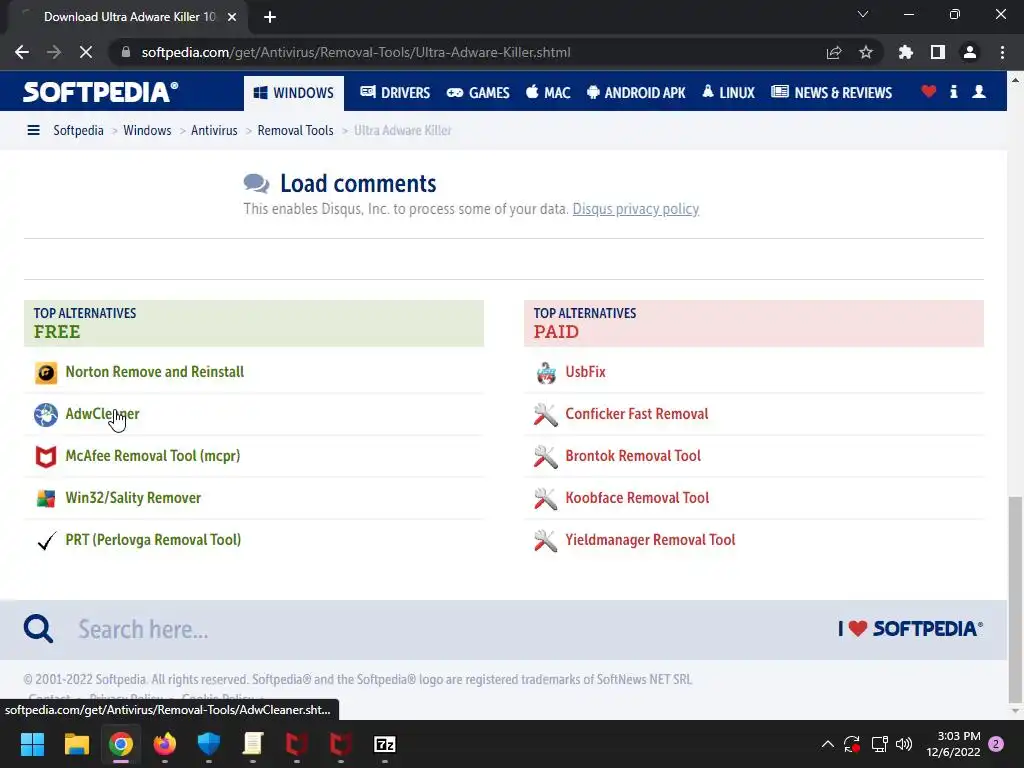
Task: Open Disqus privacy policy link
Action: pyautogui.click(x=635, y=209)
